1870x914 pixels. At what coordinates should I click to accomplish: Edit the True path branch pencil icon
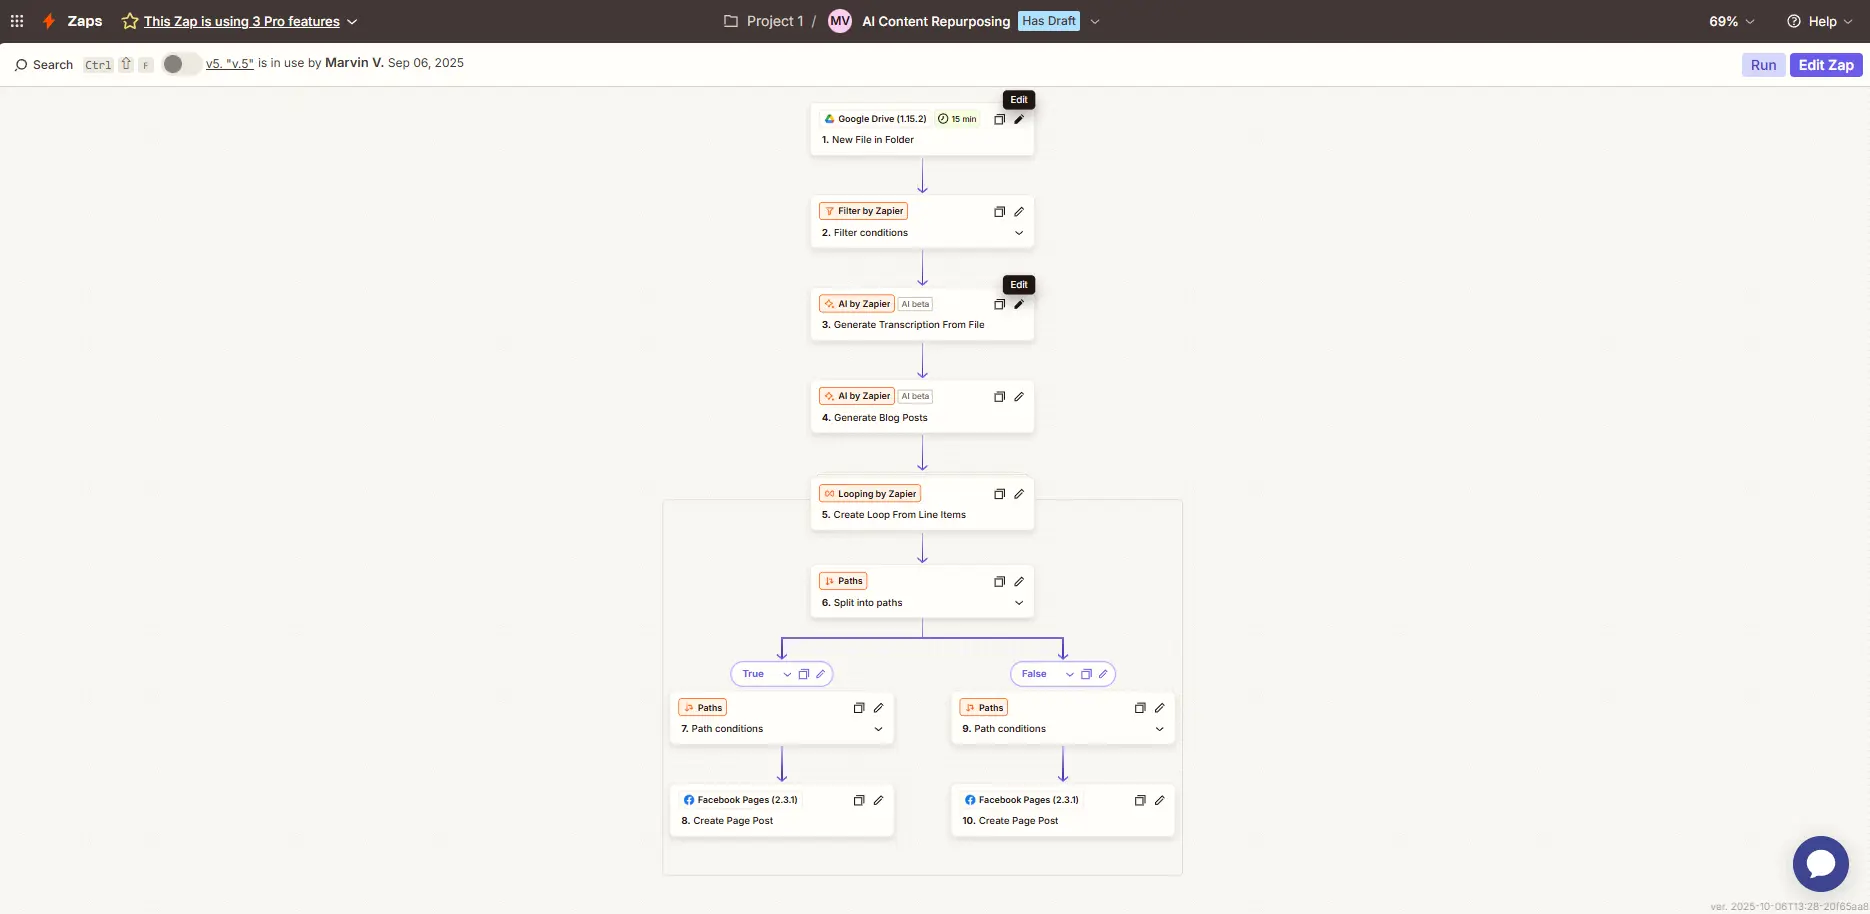(x=821, y=674)
